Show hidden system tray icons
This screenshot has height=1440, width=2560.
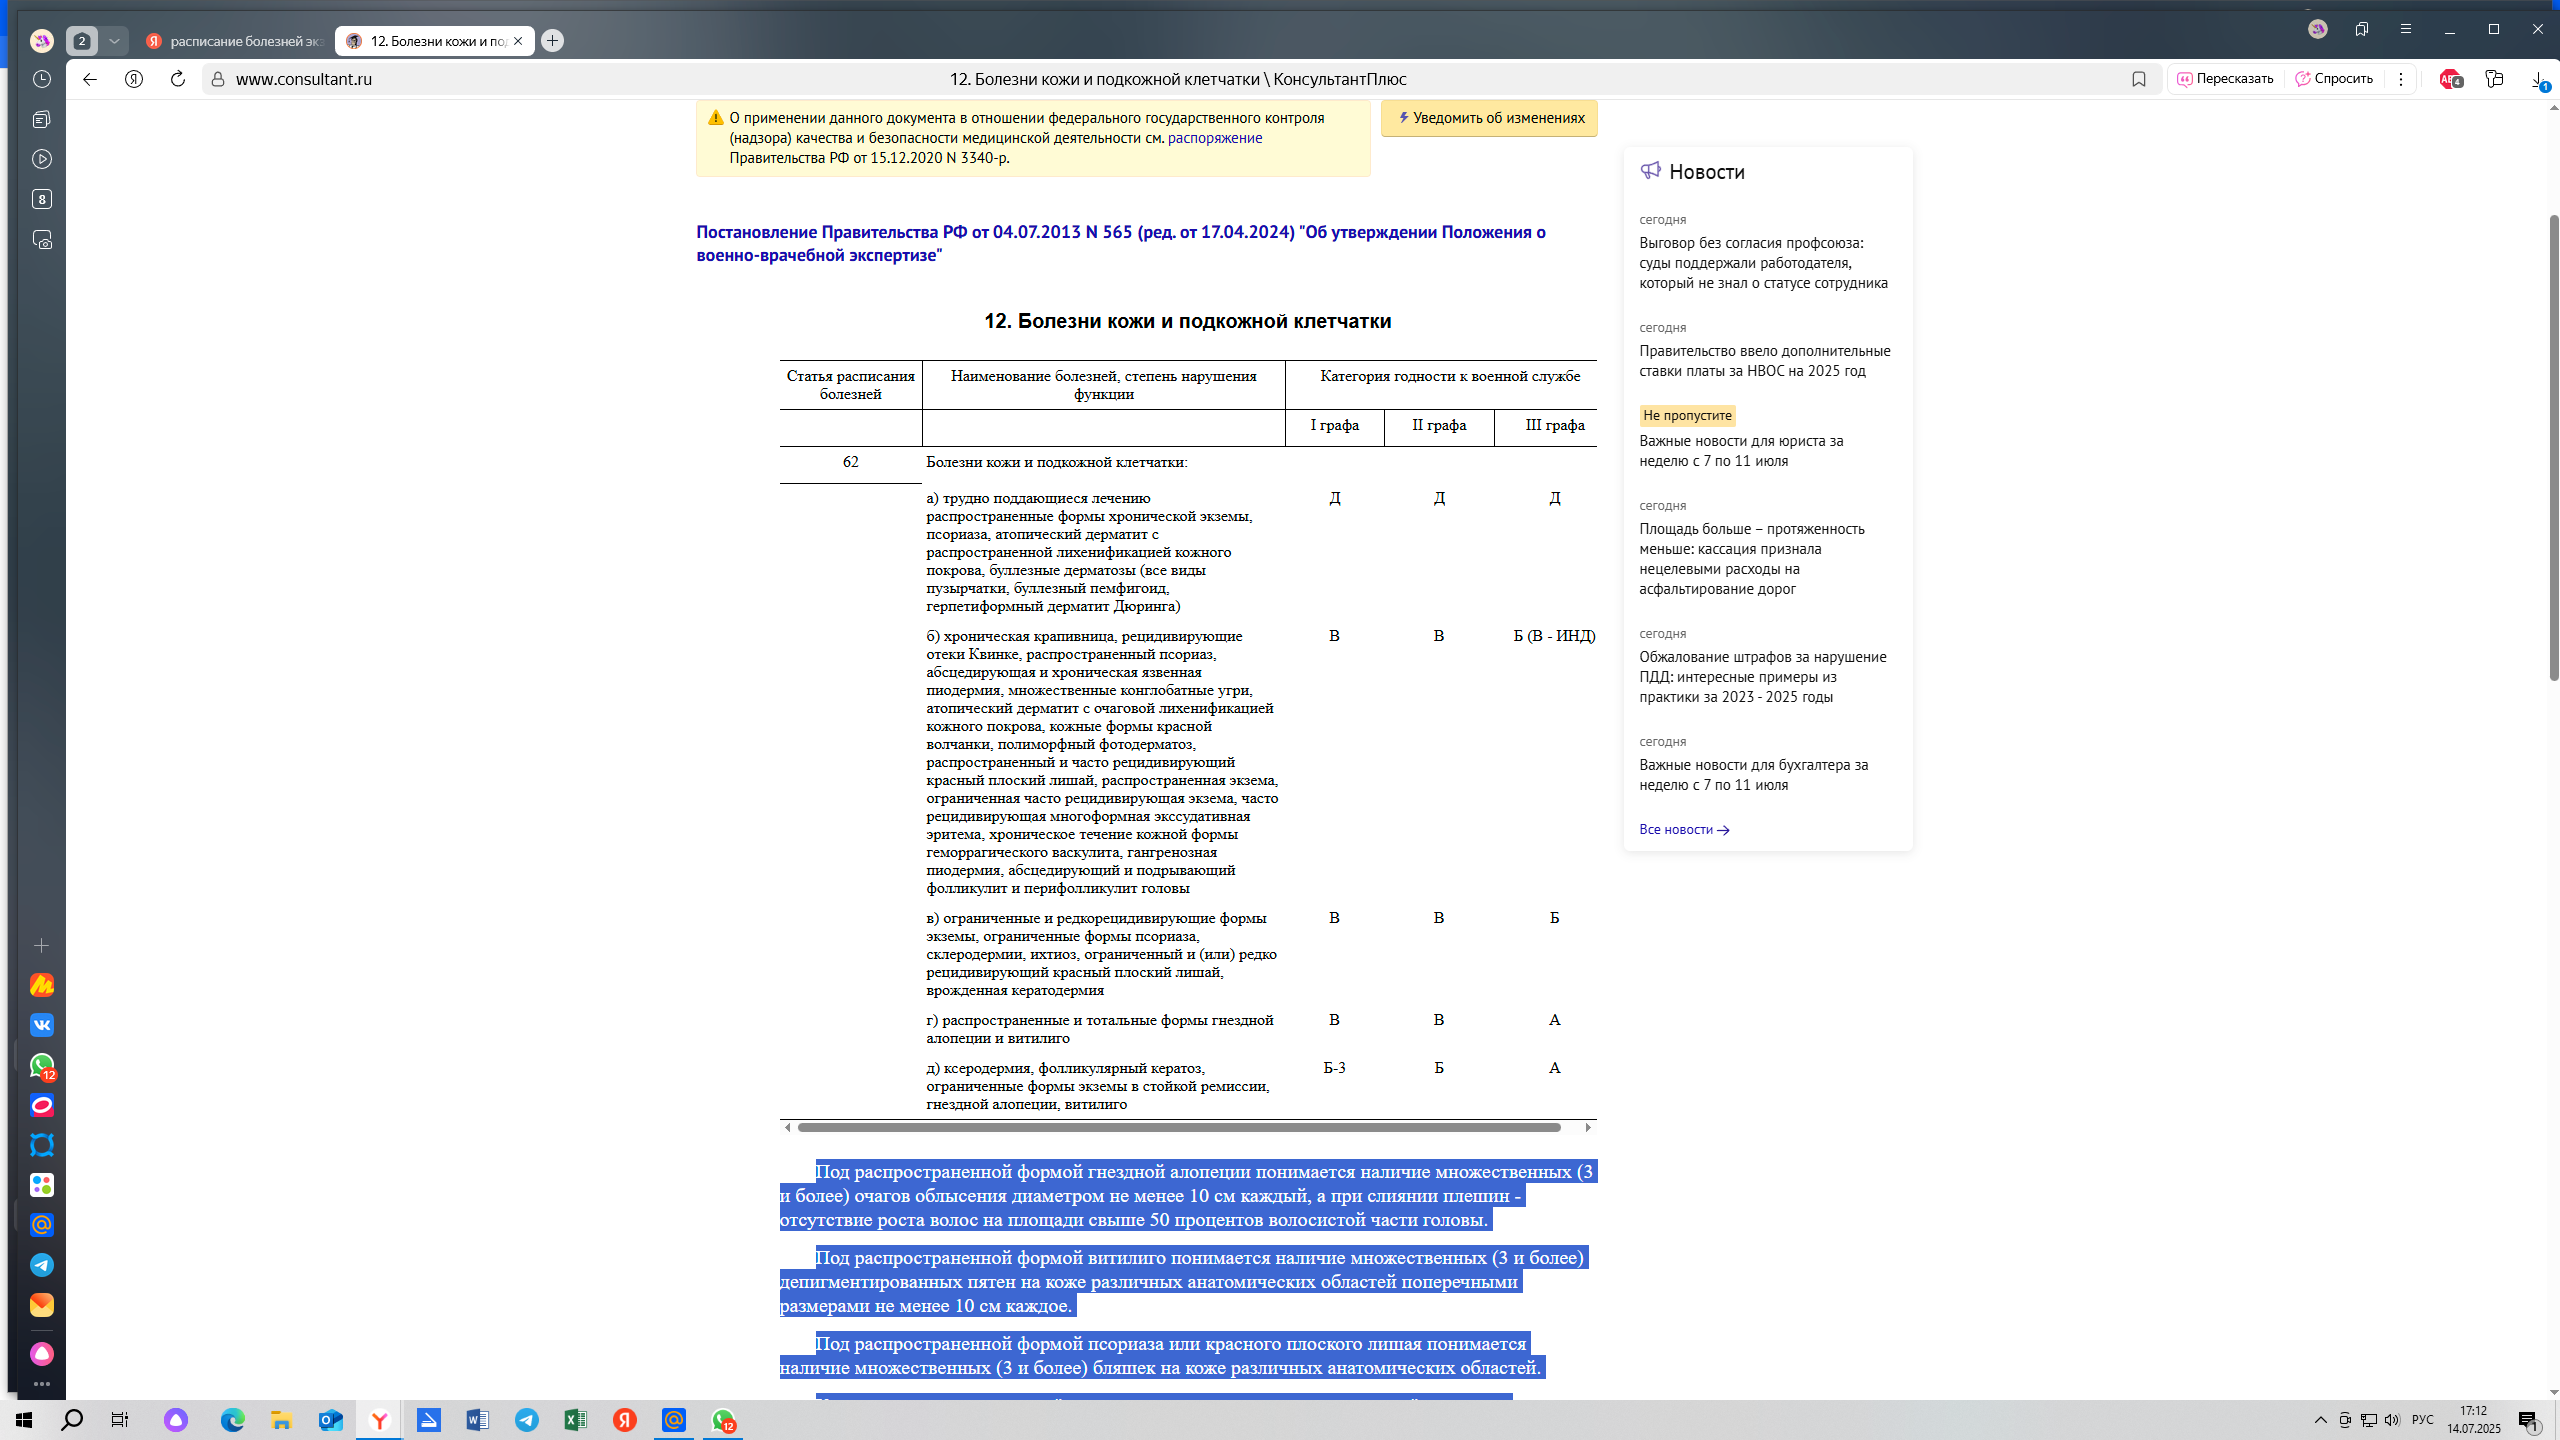click(x=2321, y=1420)
